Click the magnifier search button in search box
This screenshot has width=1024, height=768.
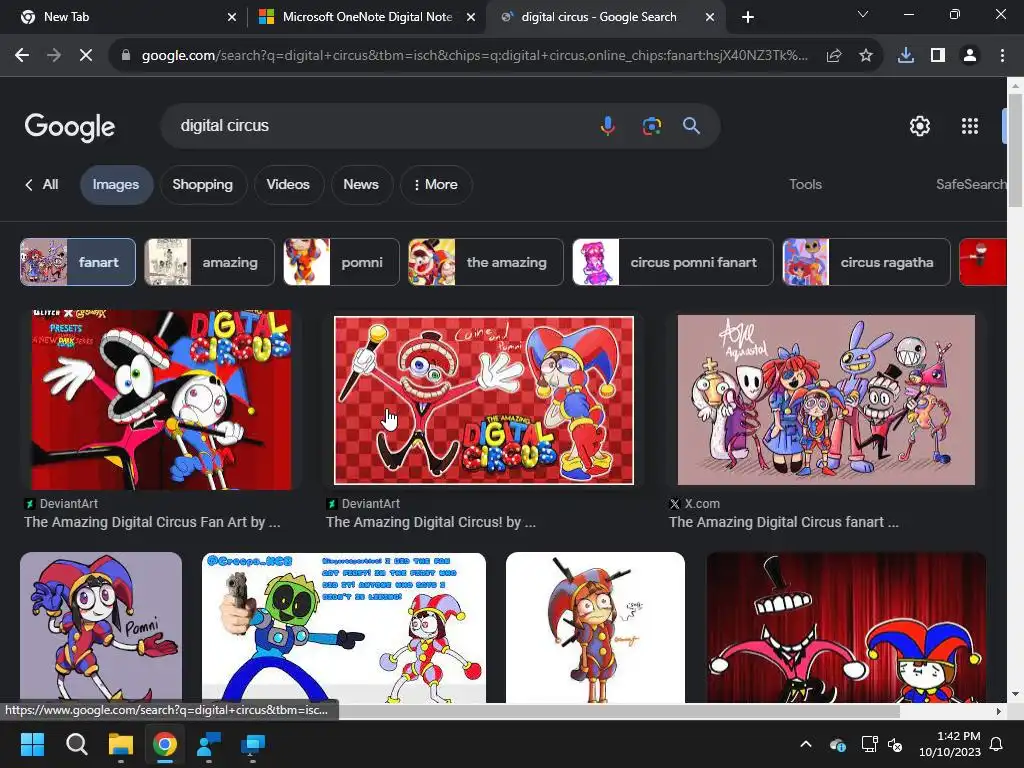[x=692, y=125]
